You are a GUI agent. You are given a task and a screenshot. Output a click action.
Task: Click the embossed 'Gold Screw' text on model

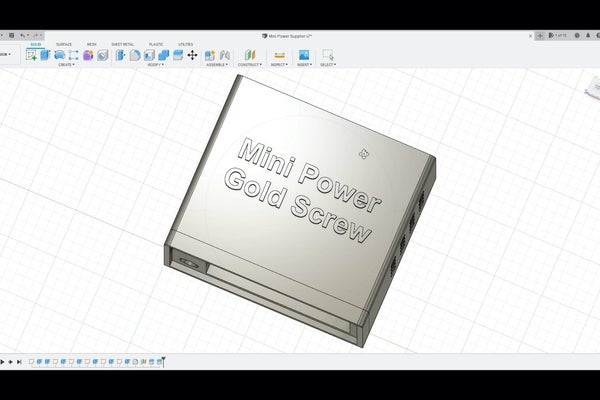pyautogui.click(x=297, y=206)
